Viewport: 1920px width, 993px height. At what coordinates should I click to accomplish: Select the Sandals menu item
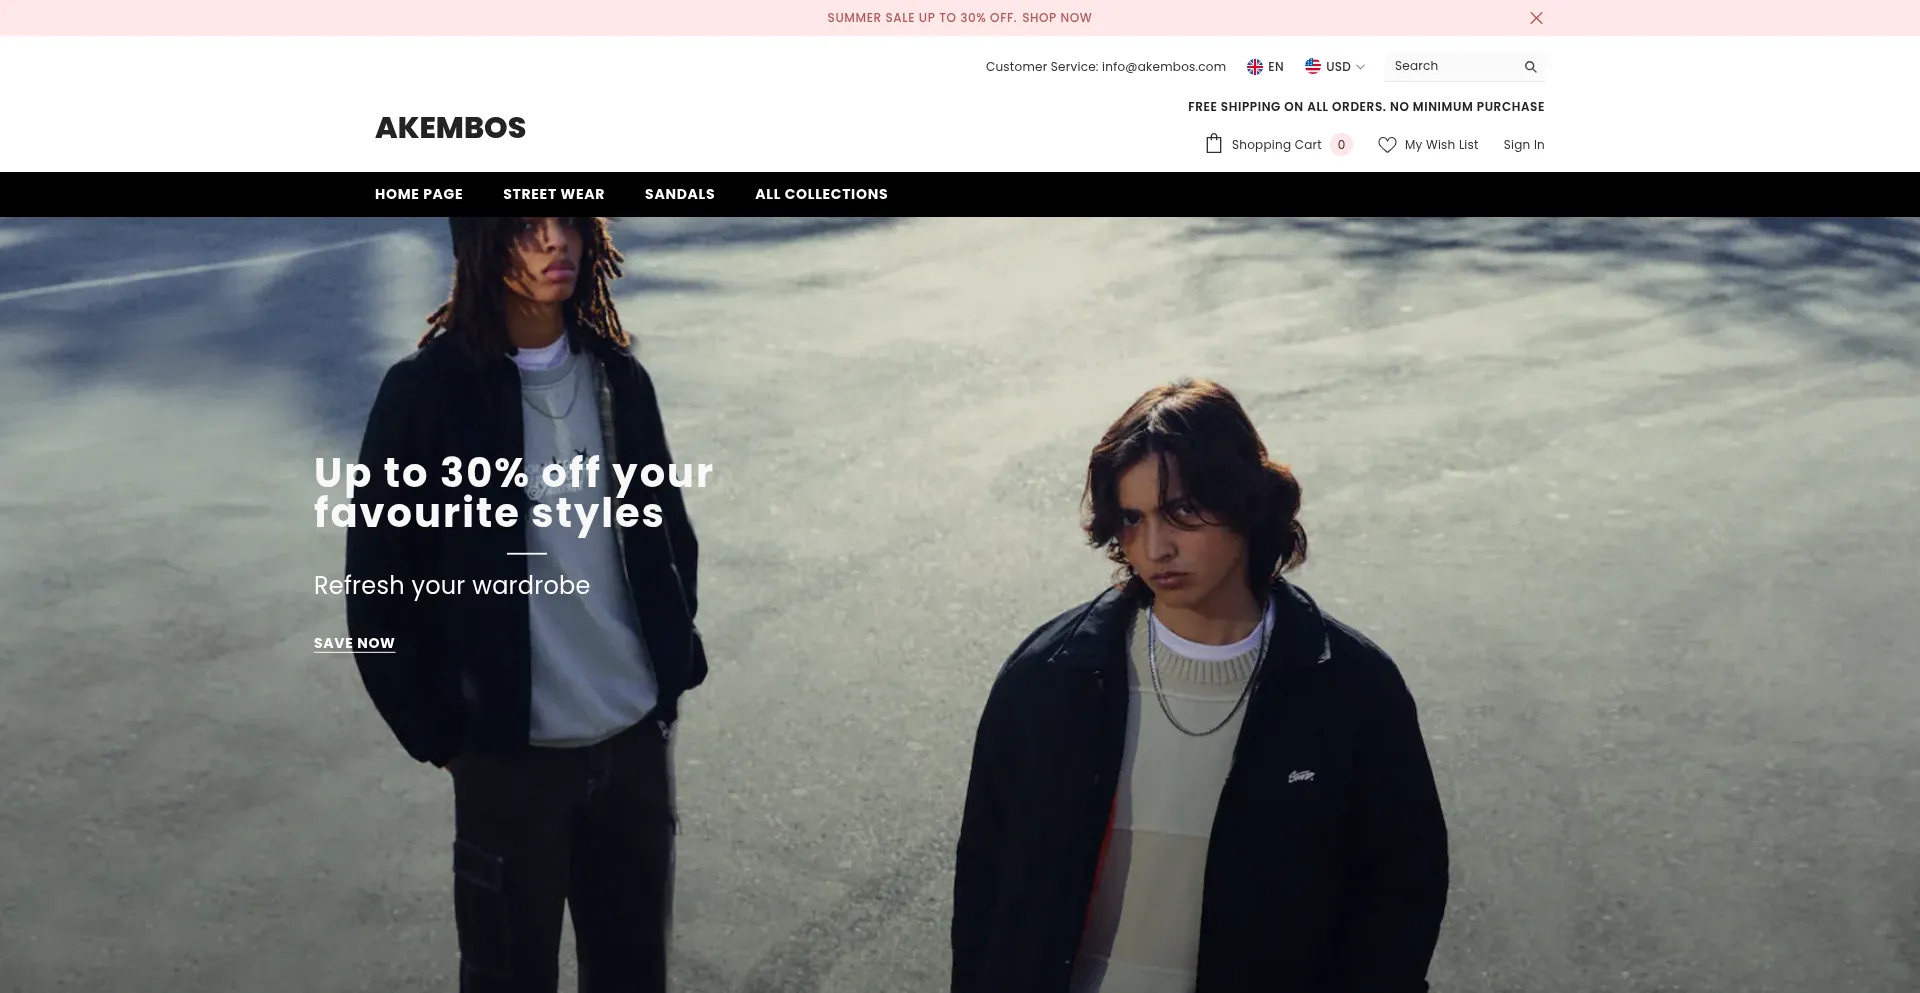(680, 194)
